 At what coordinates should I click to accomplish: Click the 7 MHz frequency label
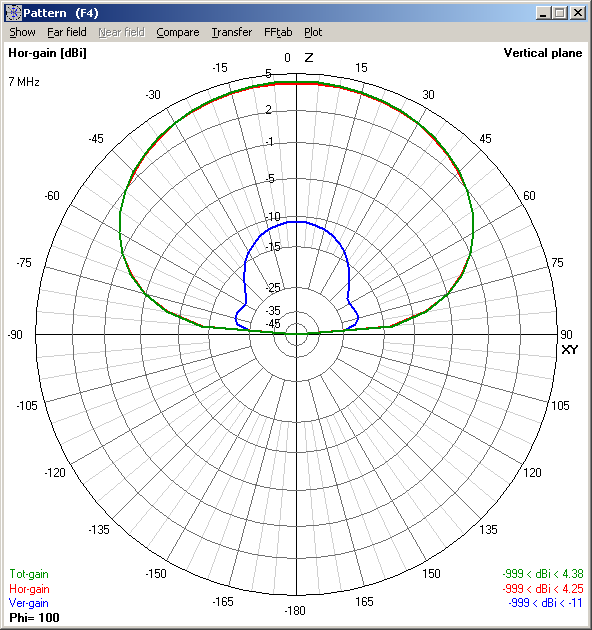pyautogui.click(x=24, y=82)
